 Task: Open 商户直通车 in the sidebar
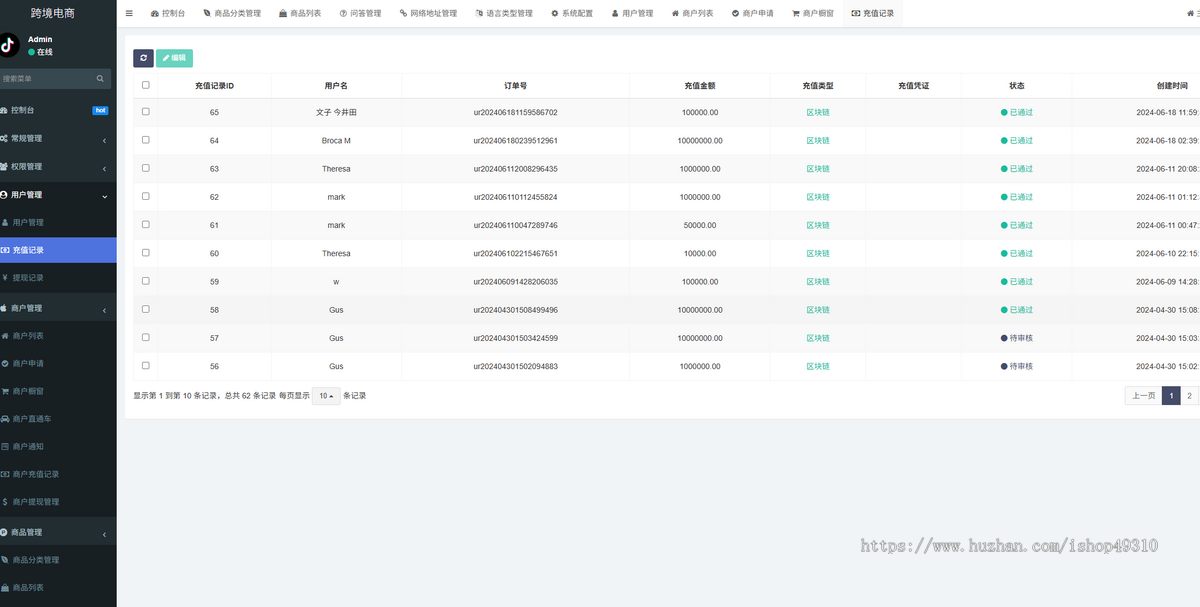tap(58, 418)
